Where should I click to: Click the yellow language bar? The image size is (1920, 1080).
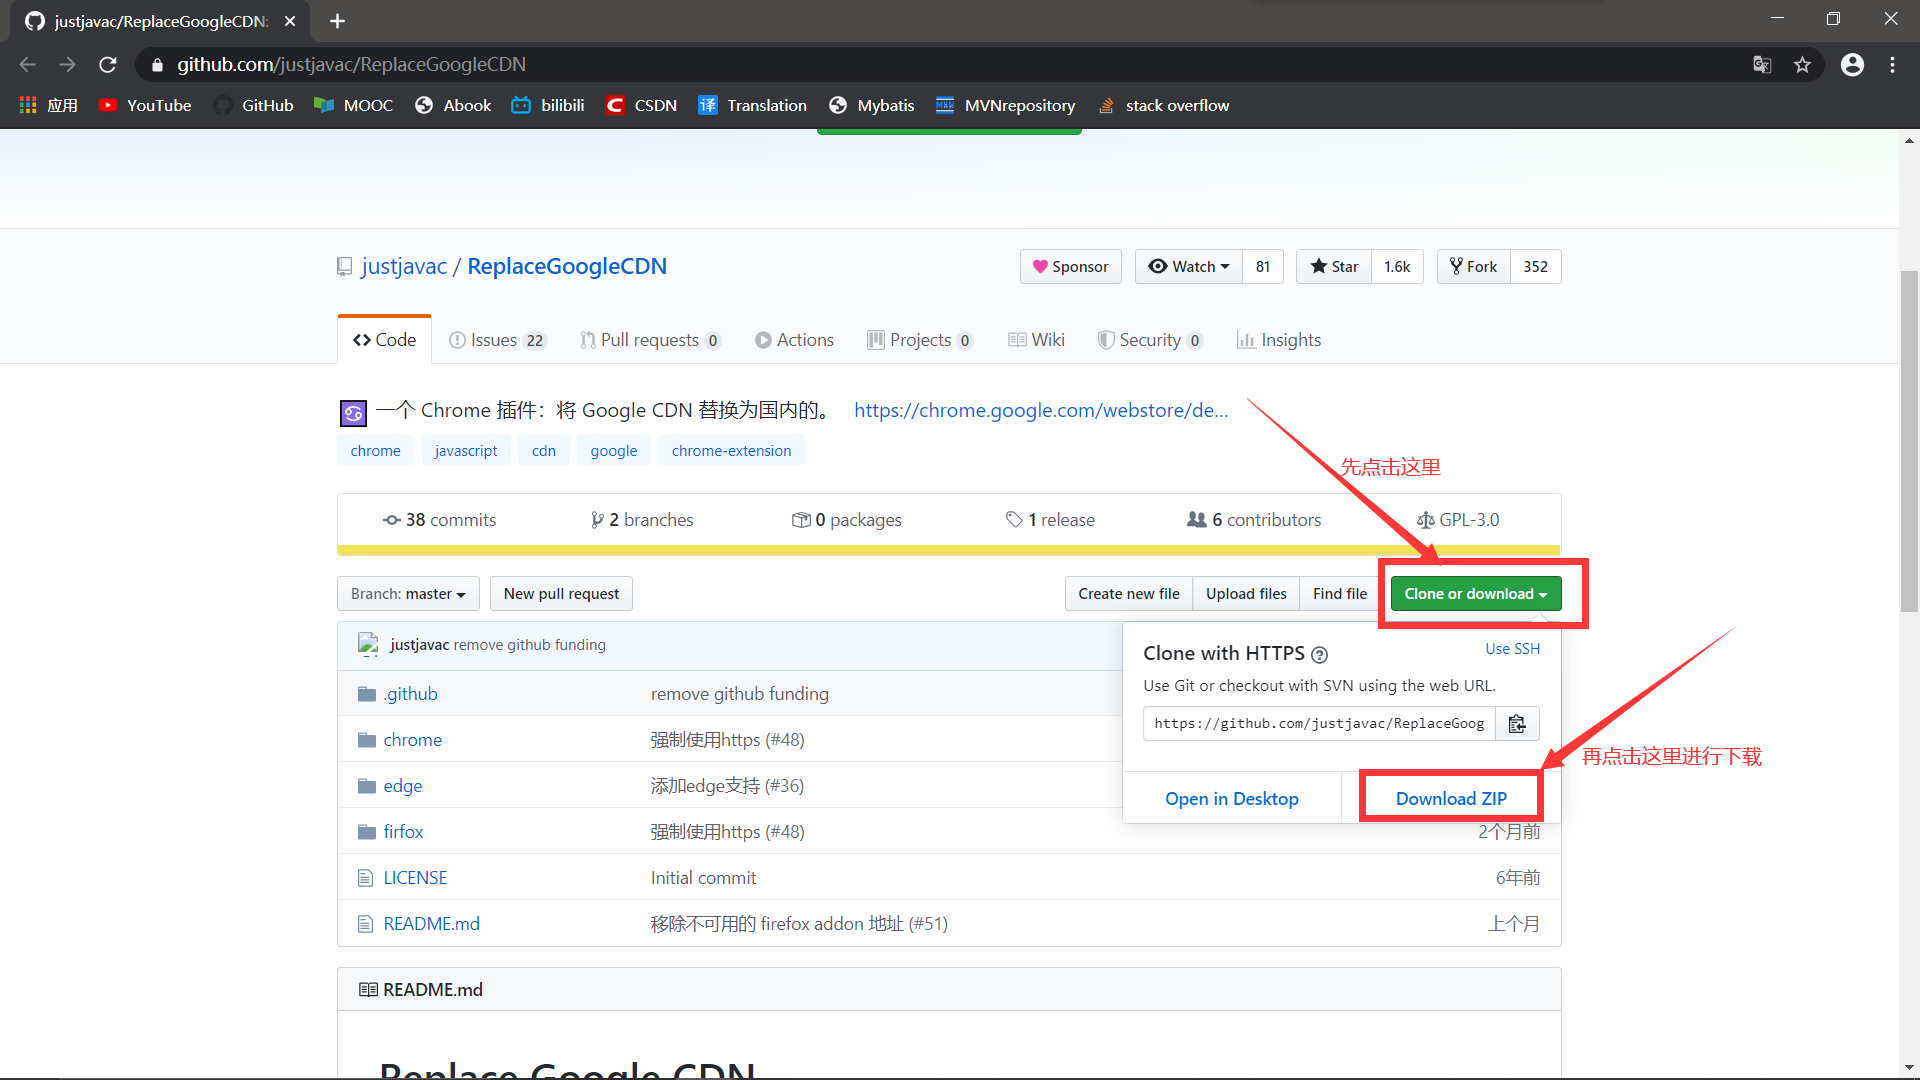click(948, 550)
